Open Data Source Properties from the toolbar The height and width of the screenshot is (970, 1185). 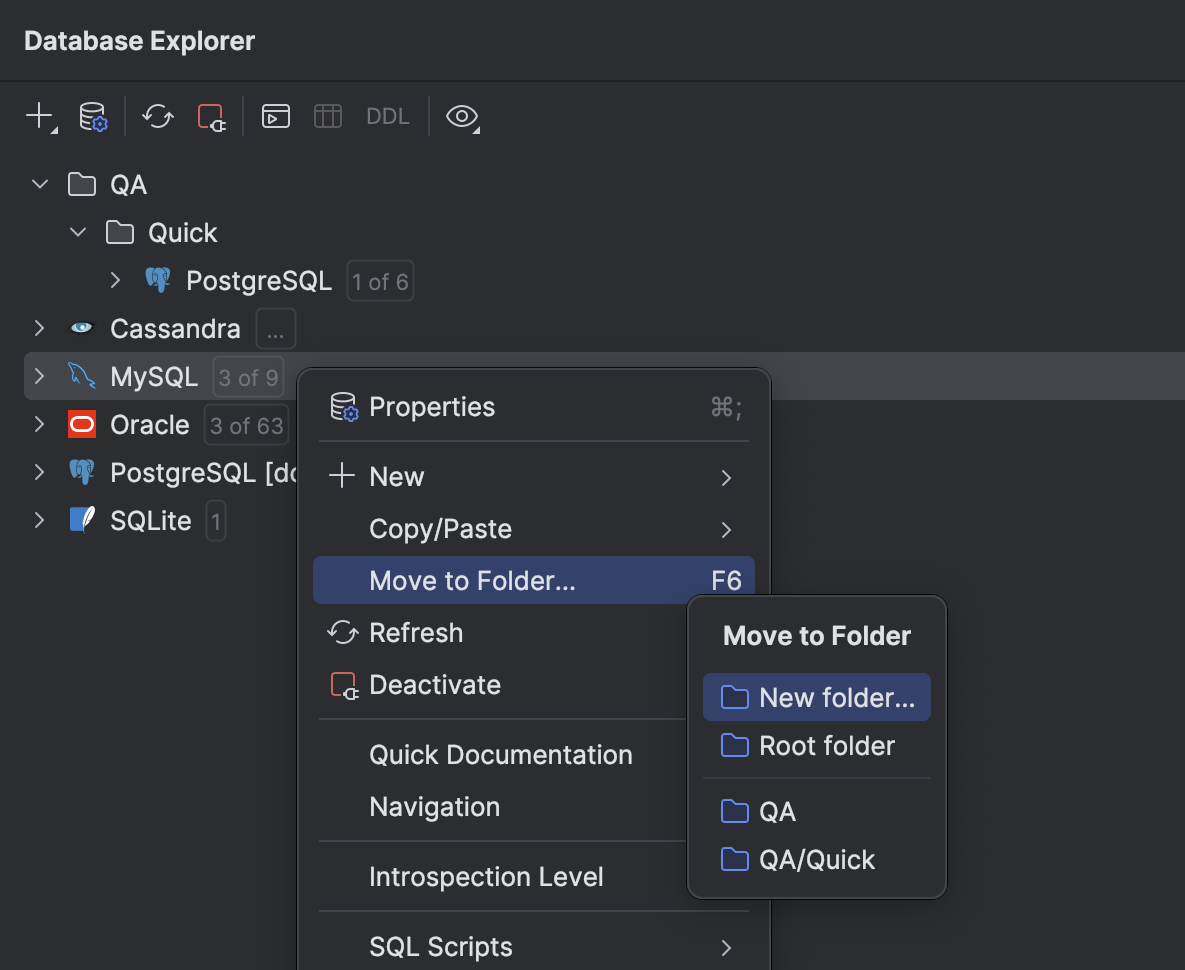pos(92,116)
